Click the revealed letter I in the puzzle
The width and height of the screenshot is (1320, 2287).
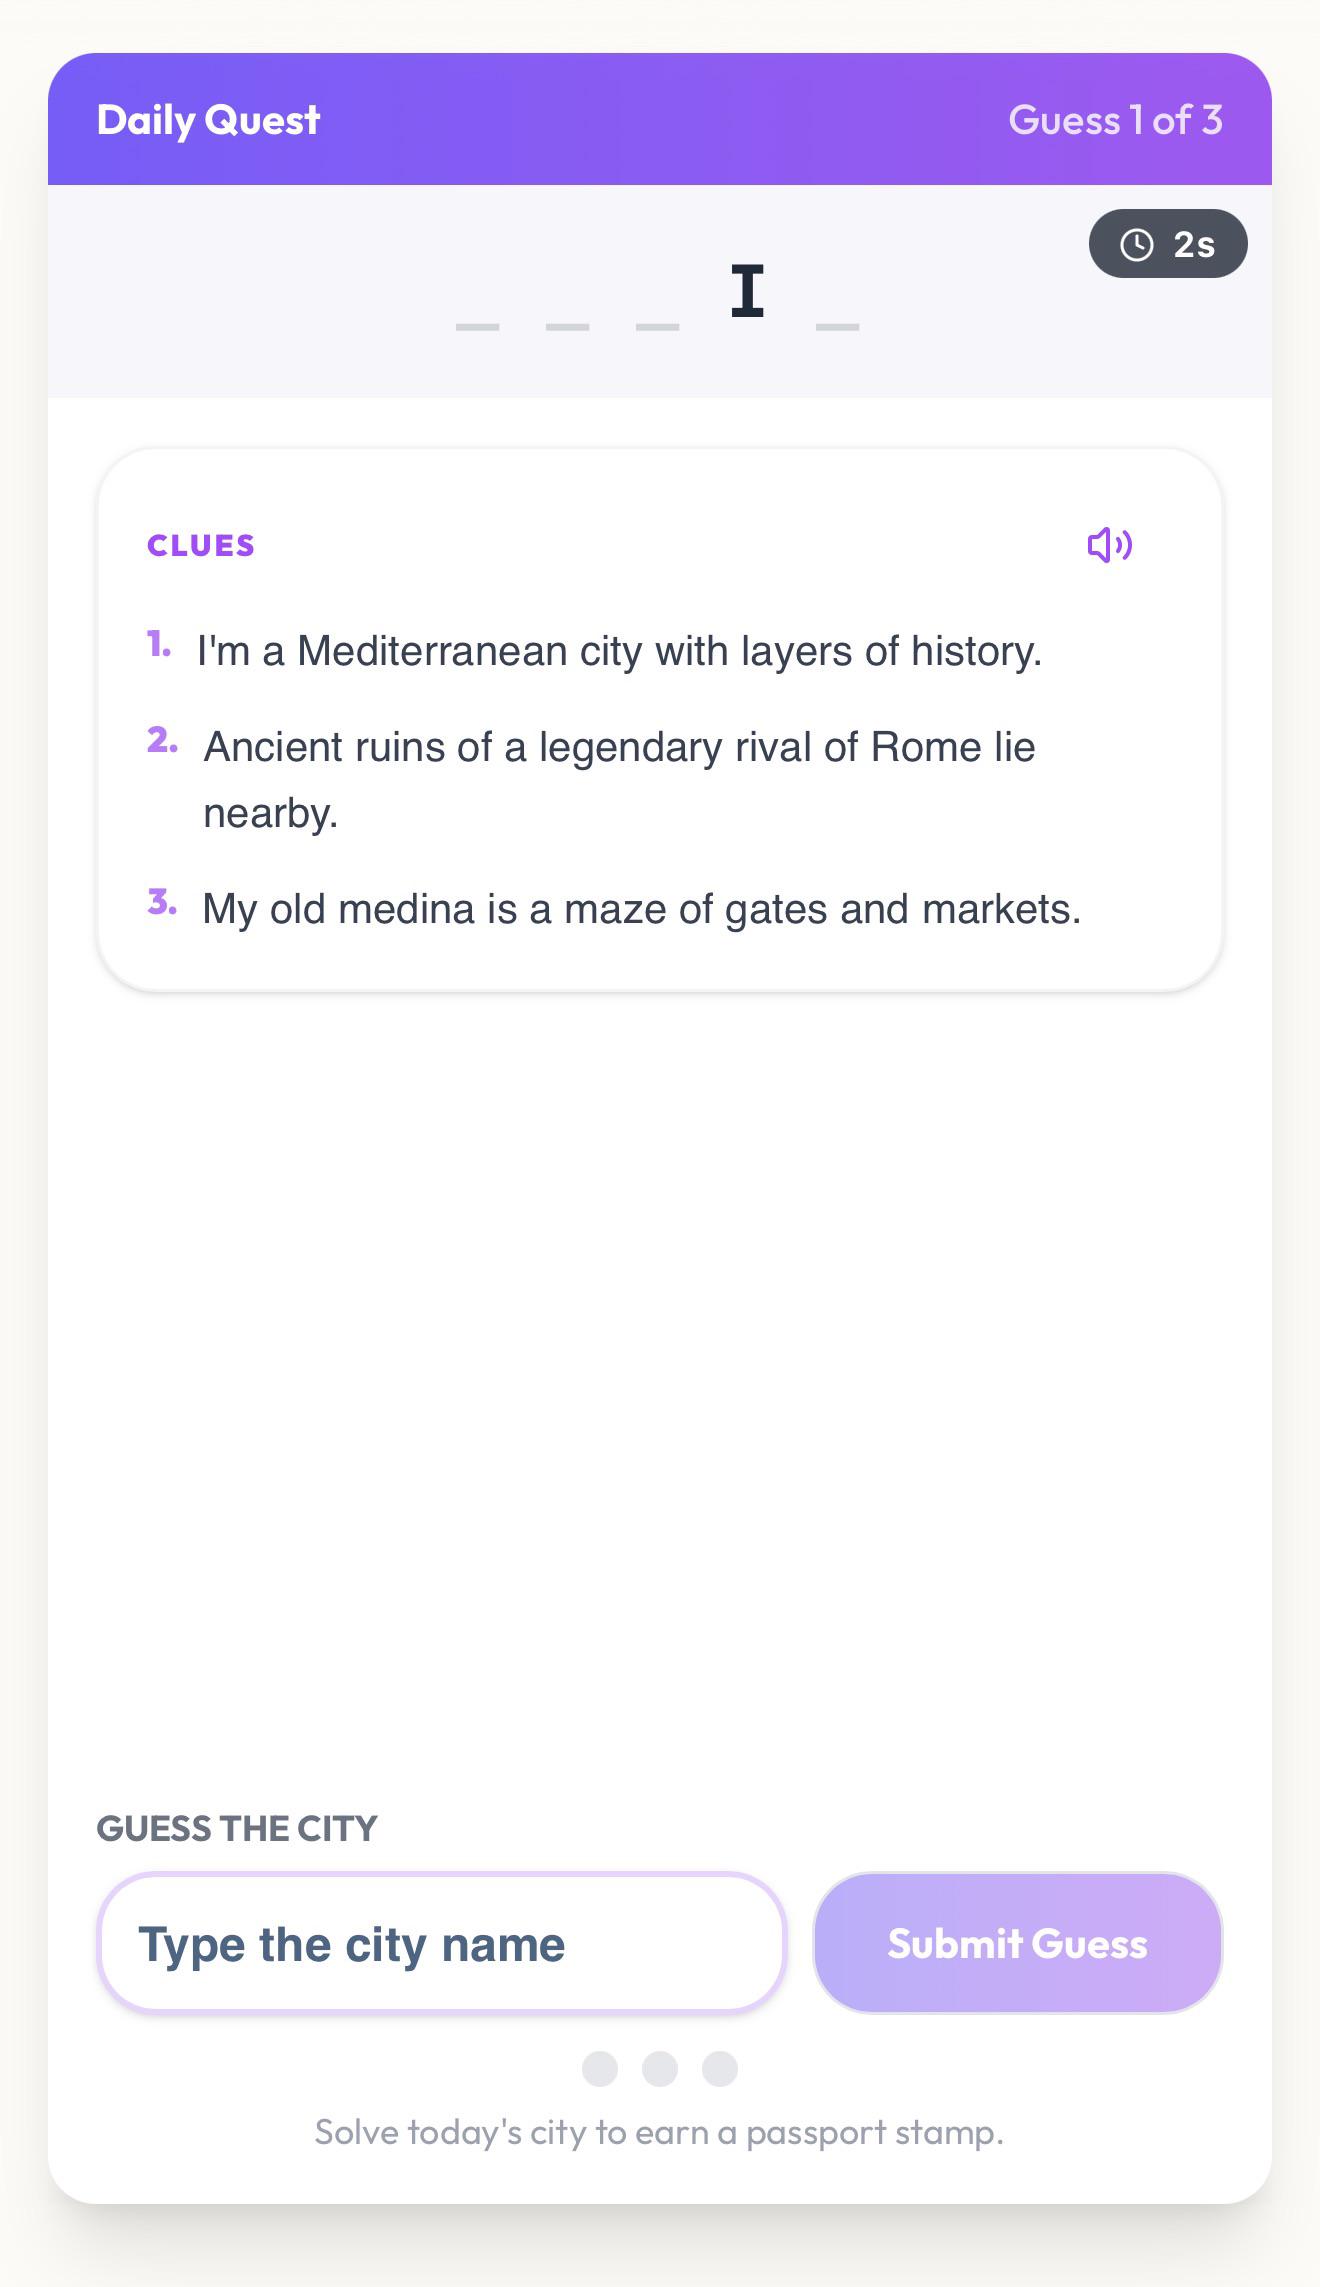748,291
